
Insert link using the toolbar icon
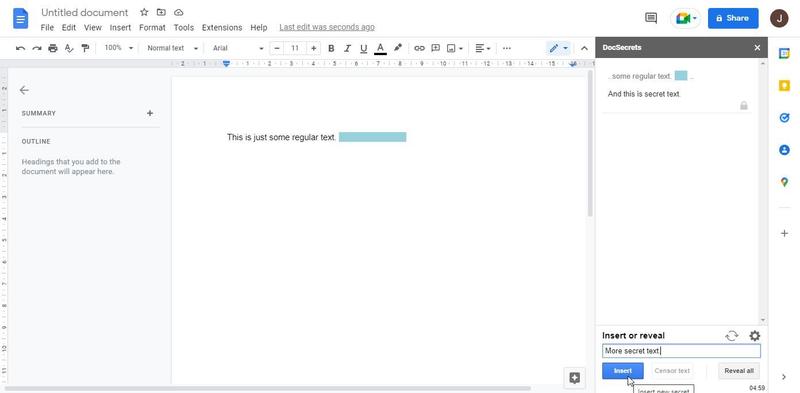419,48
